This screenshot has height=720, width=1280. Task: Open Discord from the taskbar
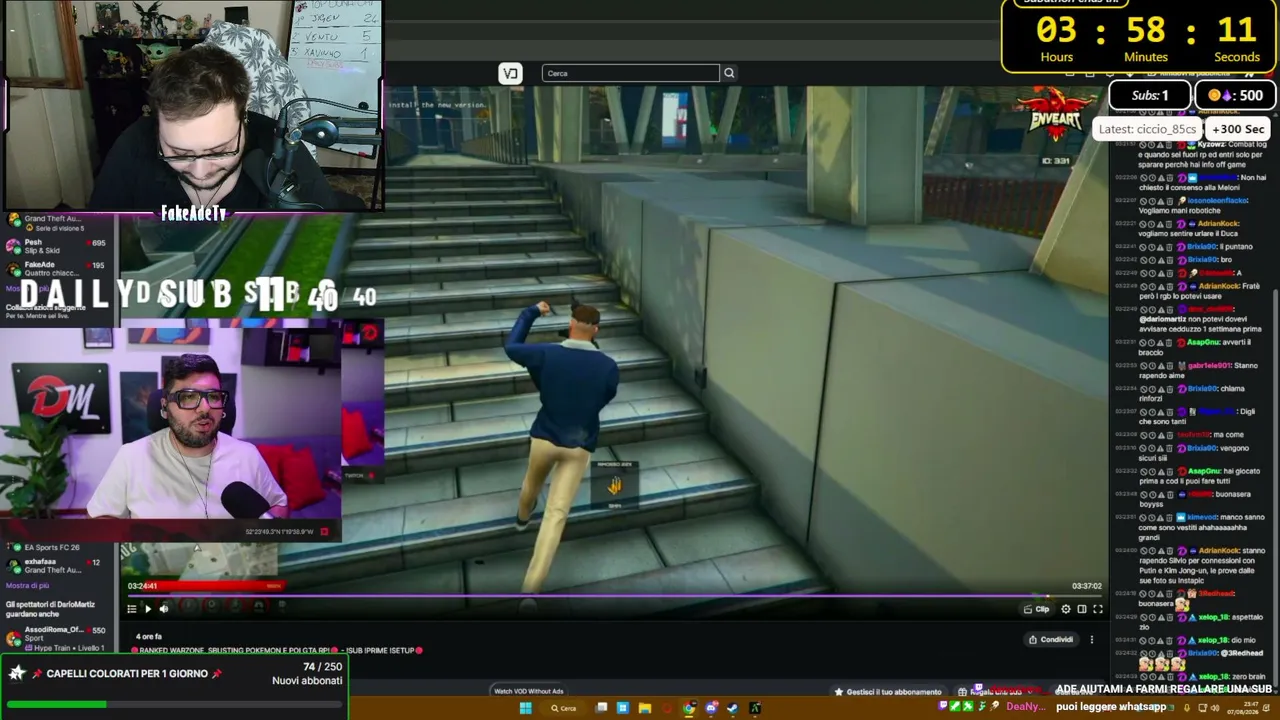coord(711,708)
